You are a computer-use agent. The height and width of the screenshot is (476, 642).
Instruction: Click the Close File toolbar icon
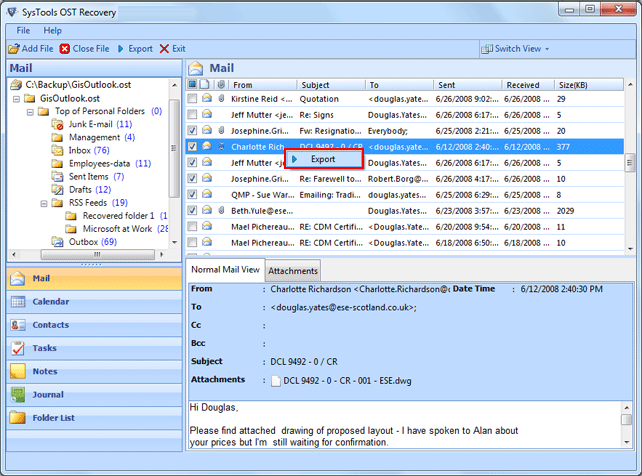pyautogui.click(x=65, y=48)
